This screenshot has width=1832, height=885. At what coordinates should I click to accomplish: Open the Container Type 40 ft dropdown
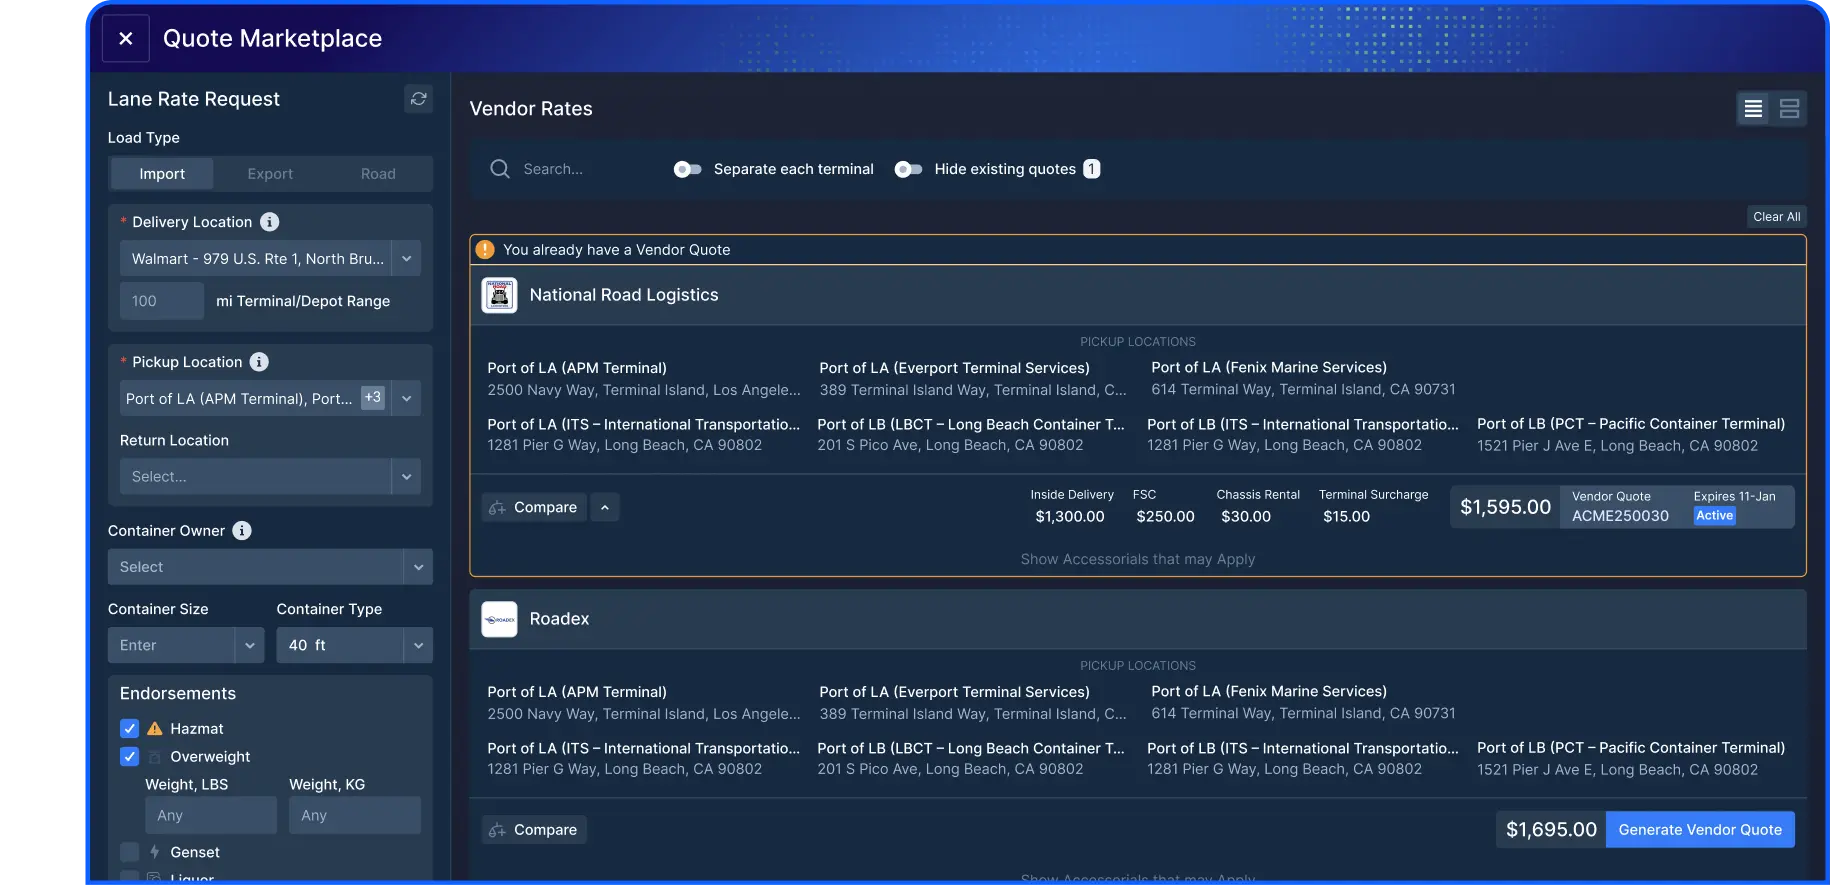click(x=355, y=645)
